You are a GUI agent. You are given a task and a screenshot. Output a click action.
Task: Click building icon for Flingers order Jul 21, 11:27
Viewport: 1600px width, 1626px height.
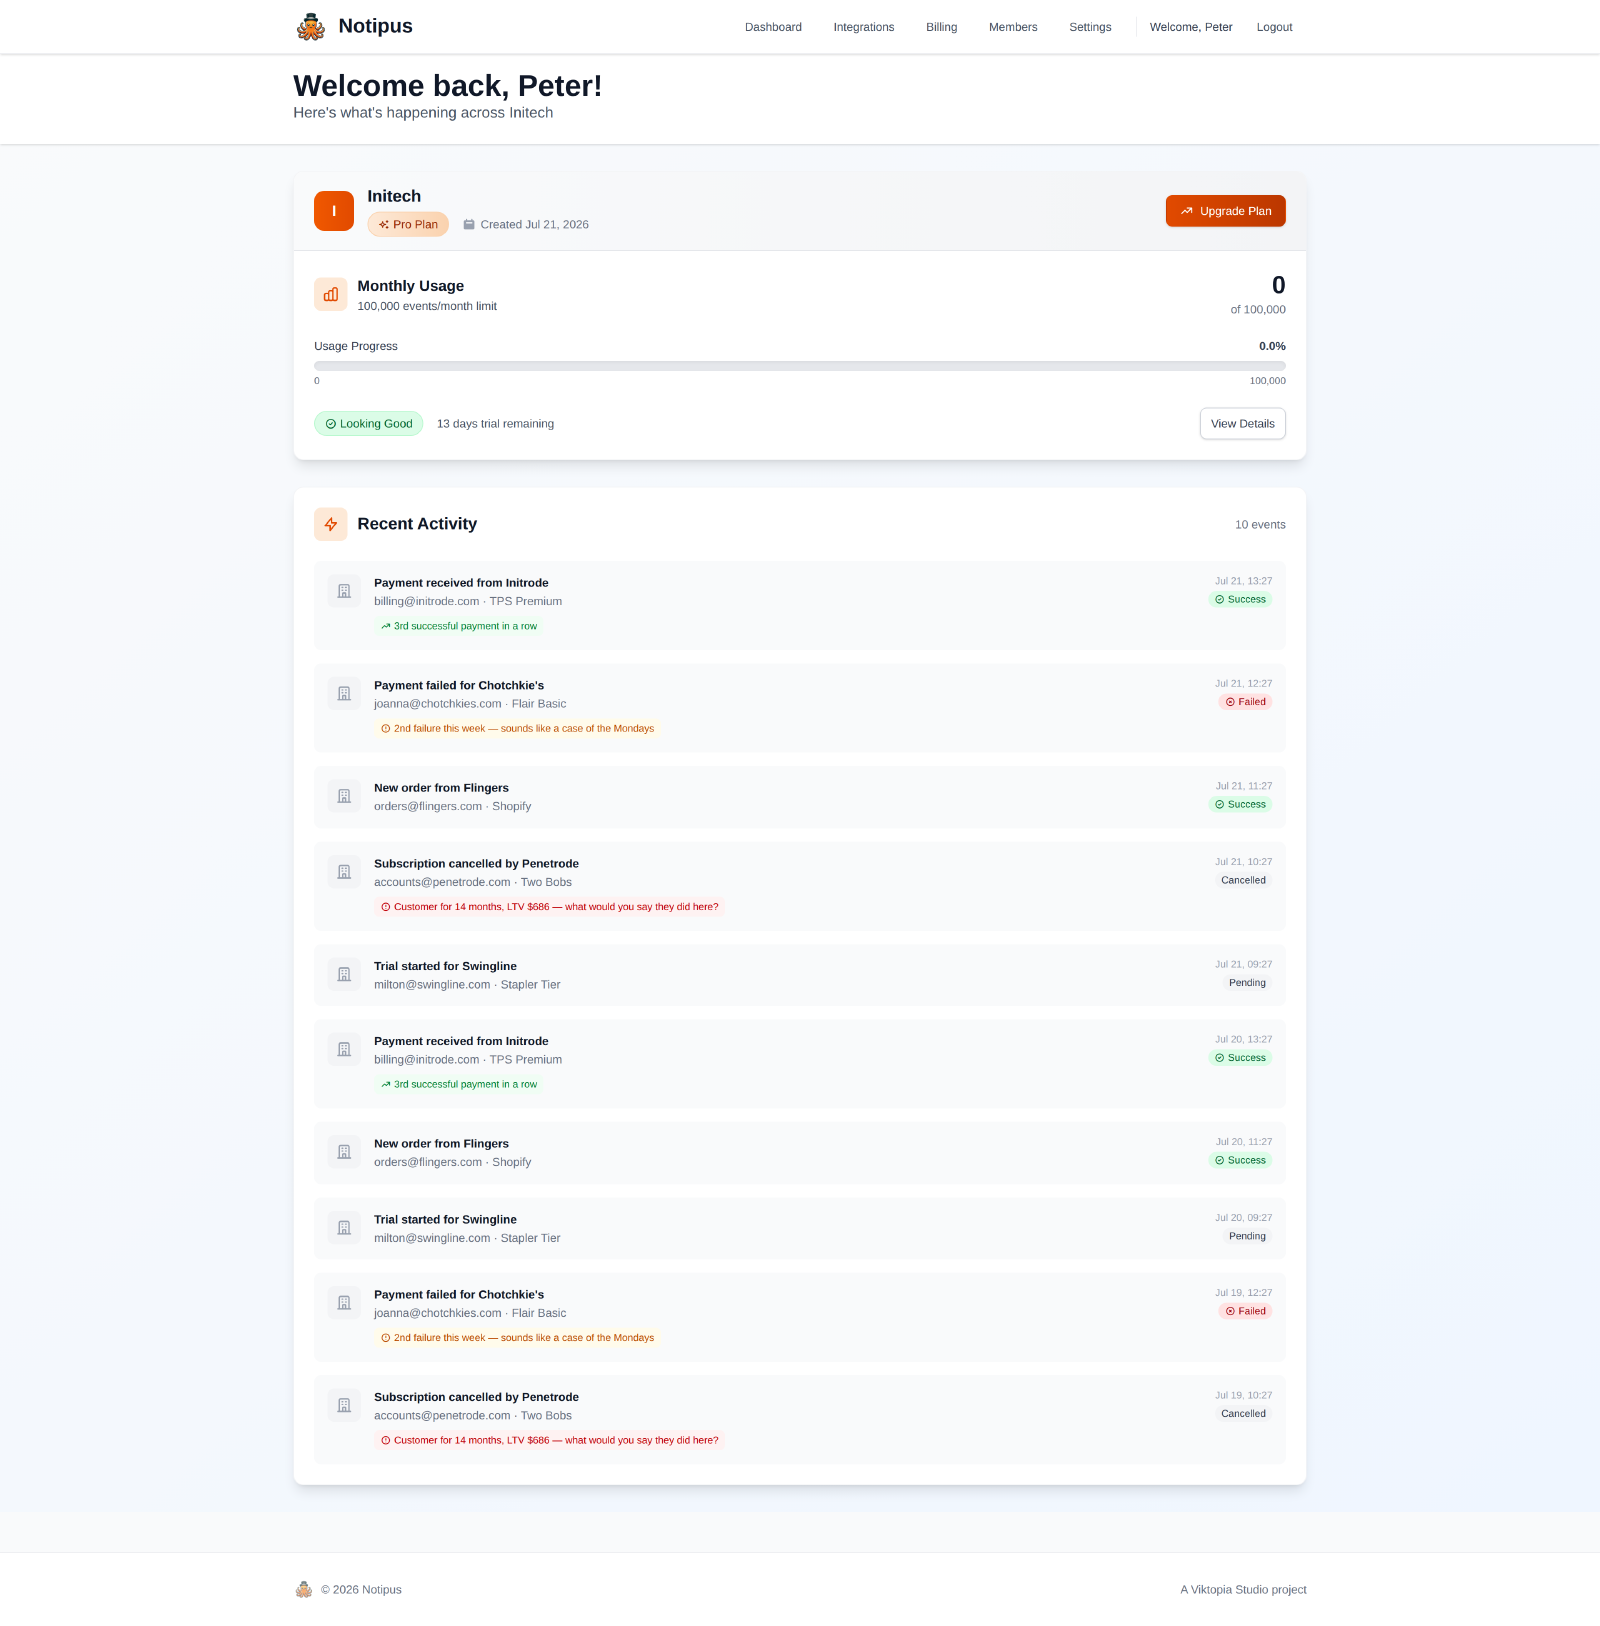click(x=344, y=796)
